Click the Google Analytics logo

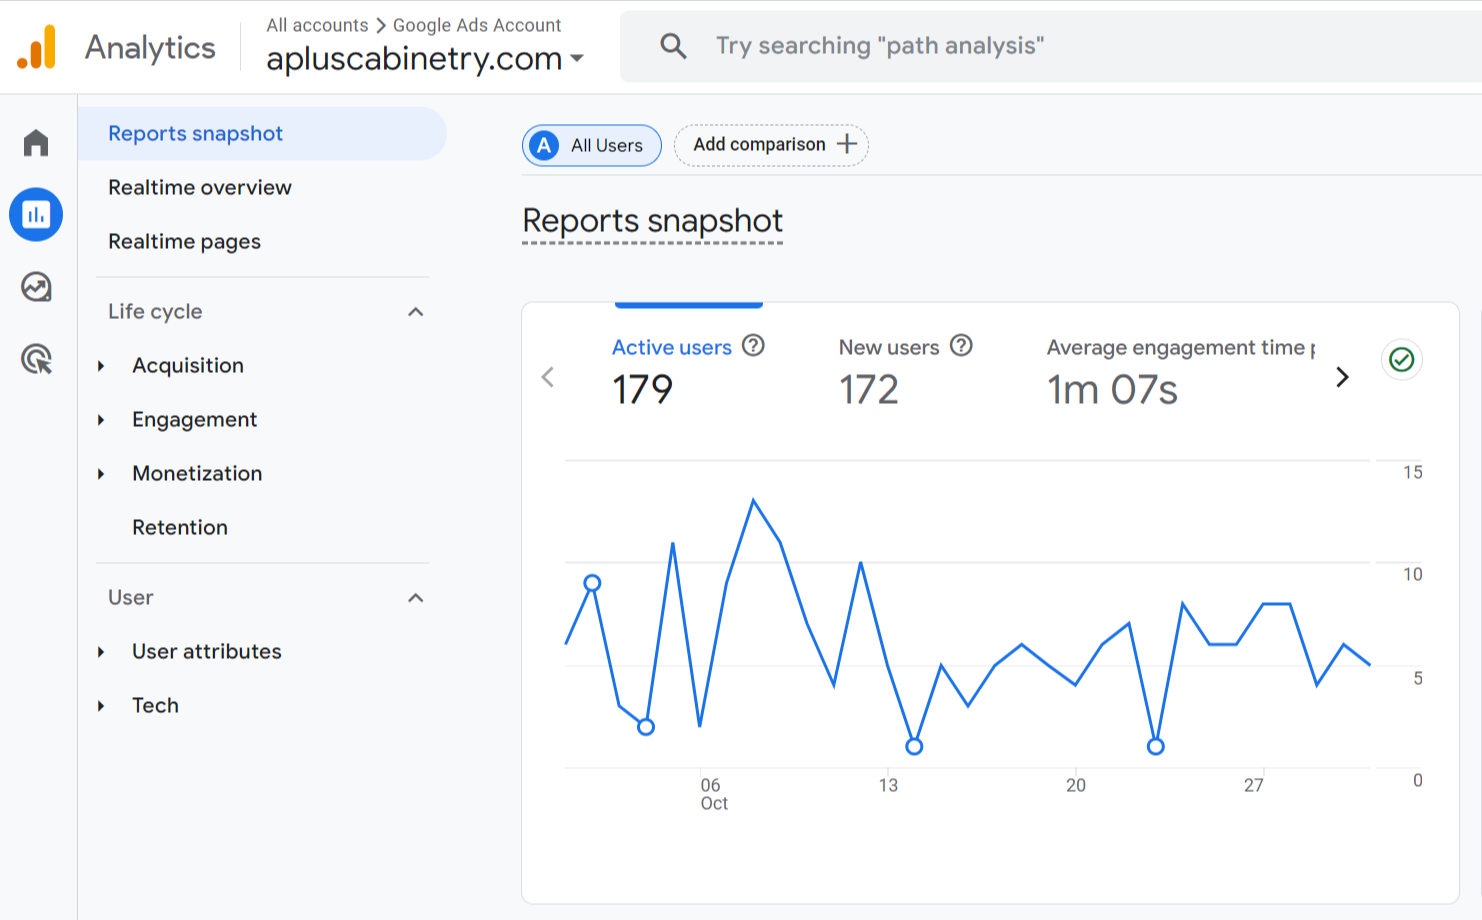pyautogui.click(x=37, y=47)
